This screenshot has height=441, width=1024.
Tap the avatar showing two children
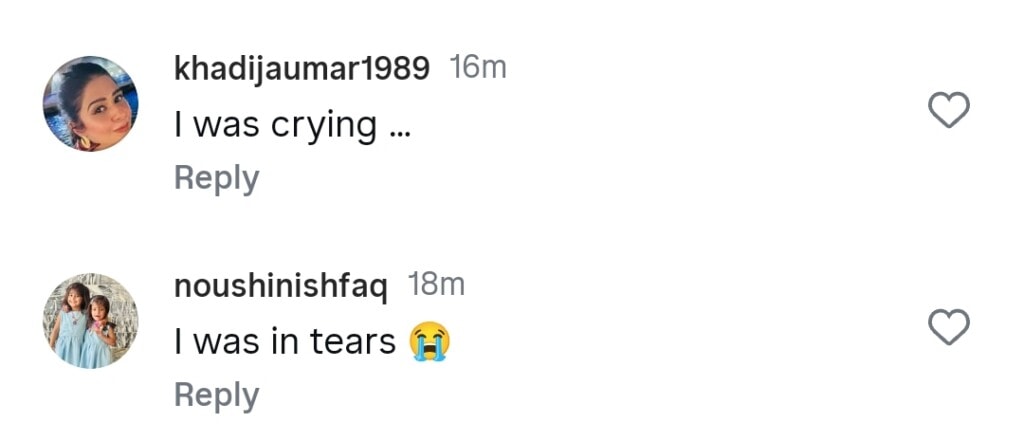[x=90, y=321]
